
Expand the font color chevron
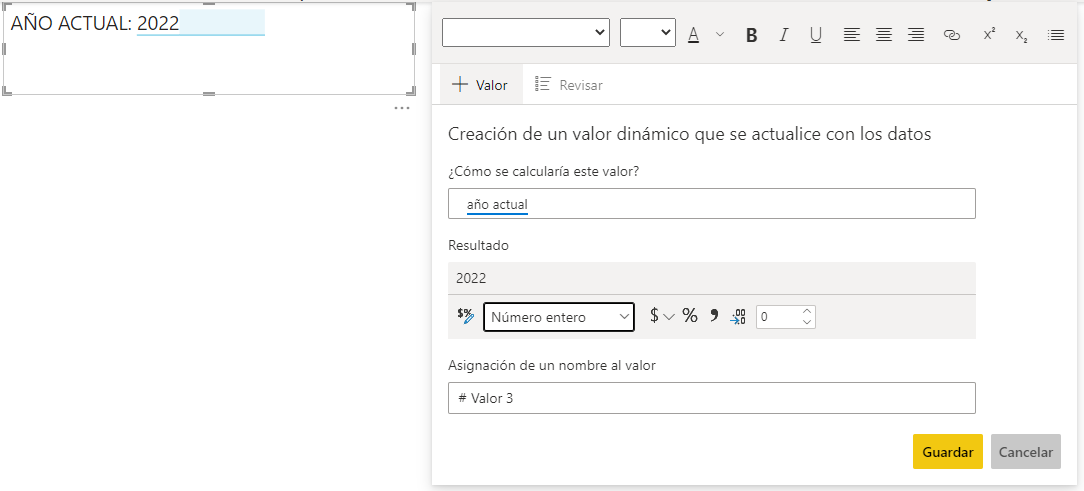coord(720,35)
